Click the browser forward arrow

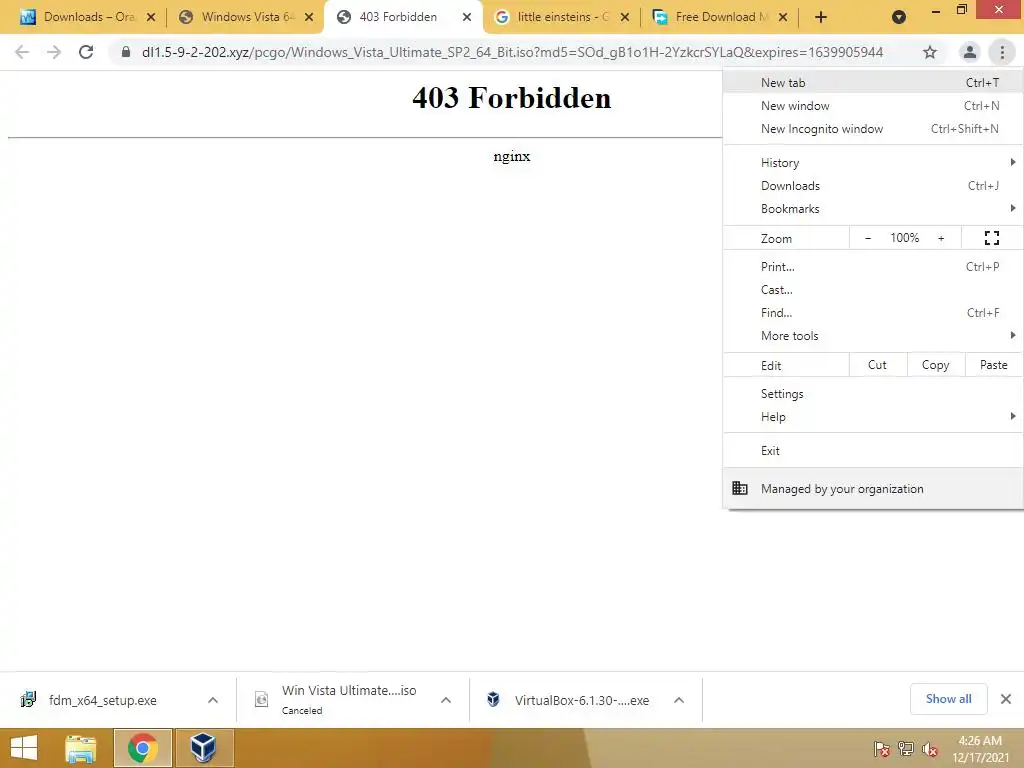click(x=54, y=52)
